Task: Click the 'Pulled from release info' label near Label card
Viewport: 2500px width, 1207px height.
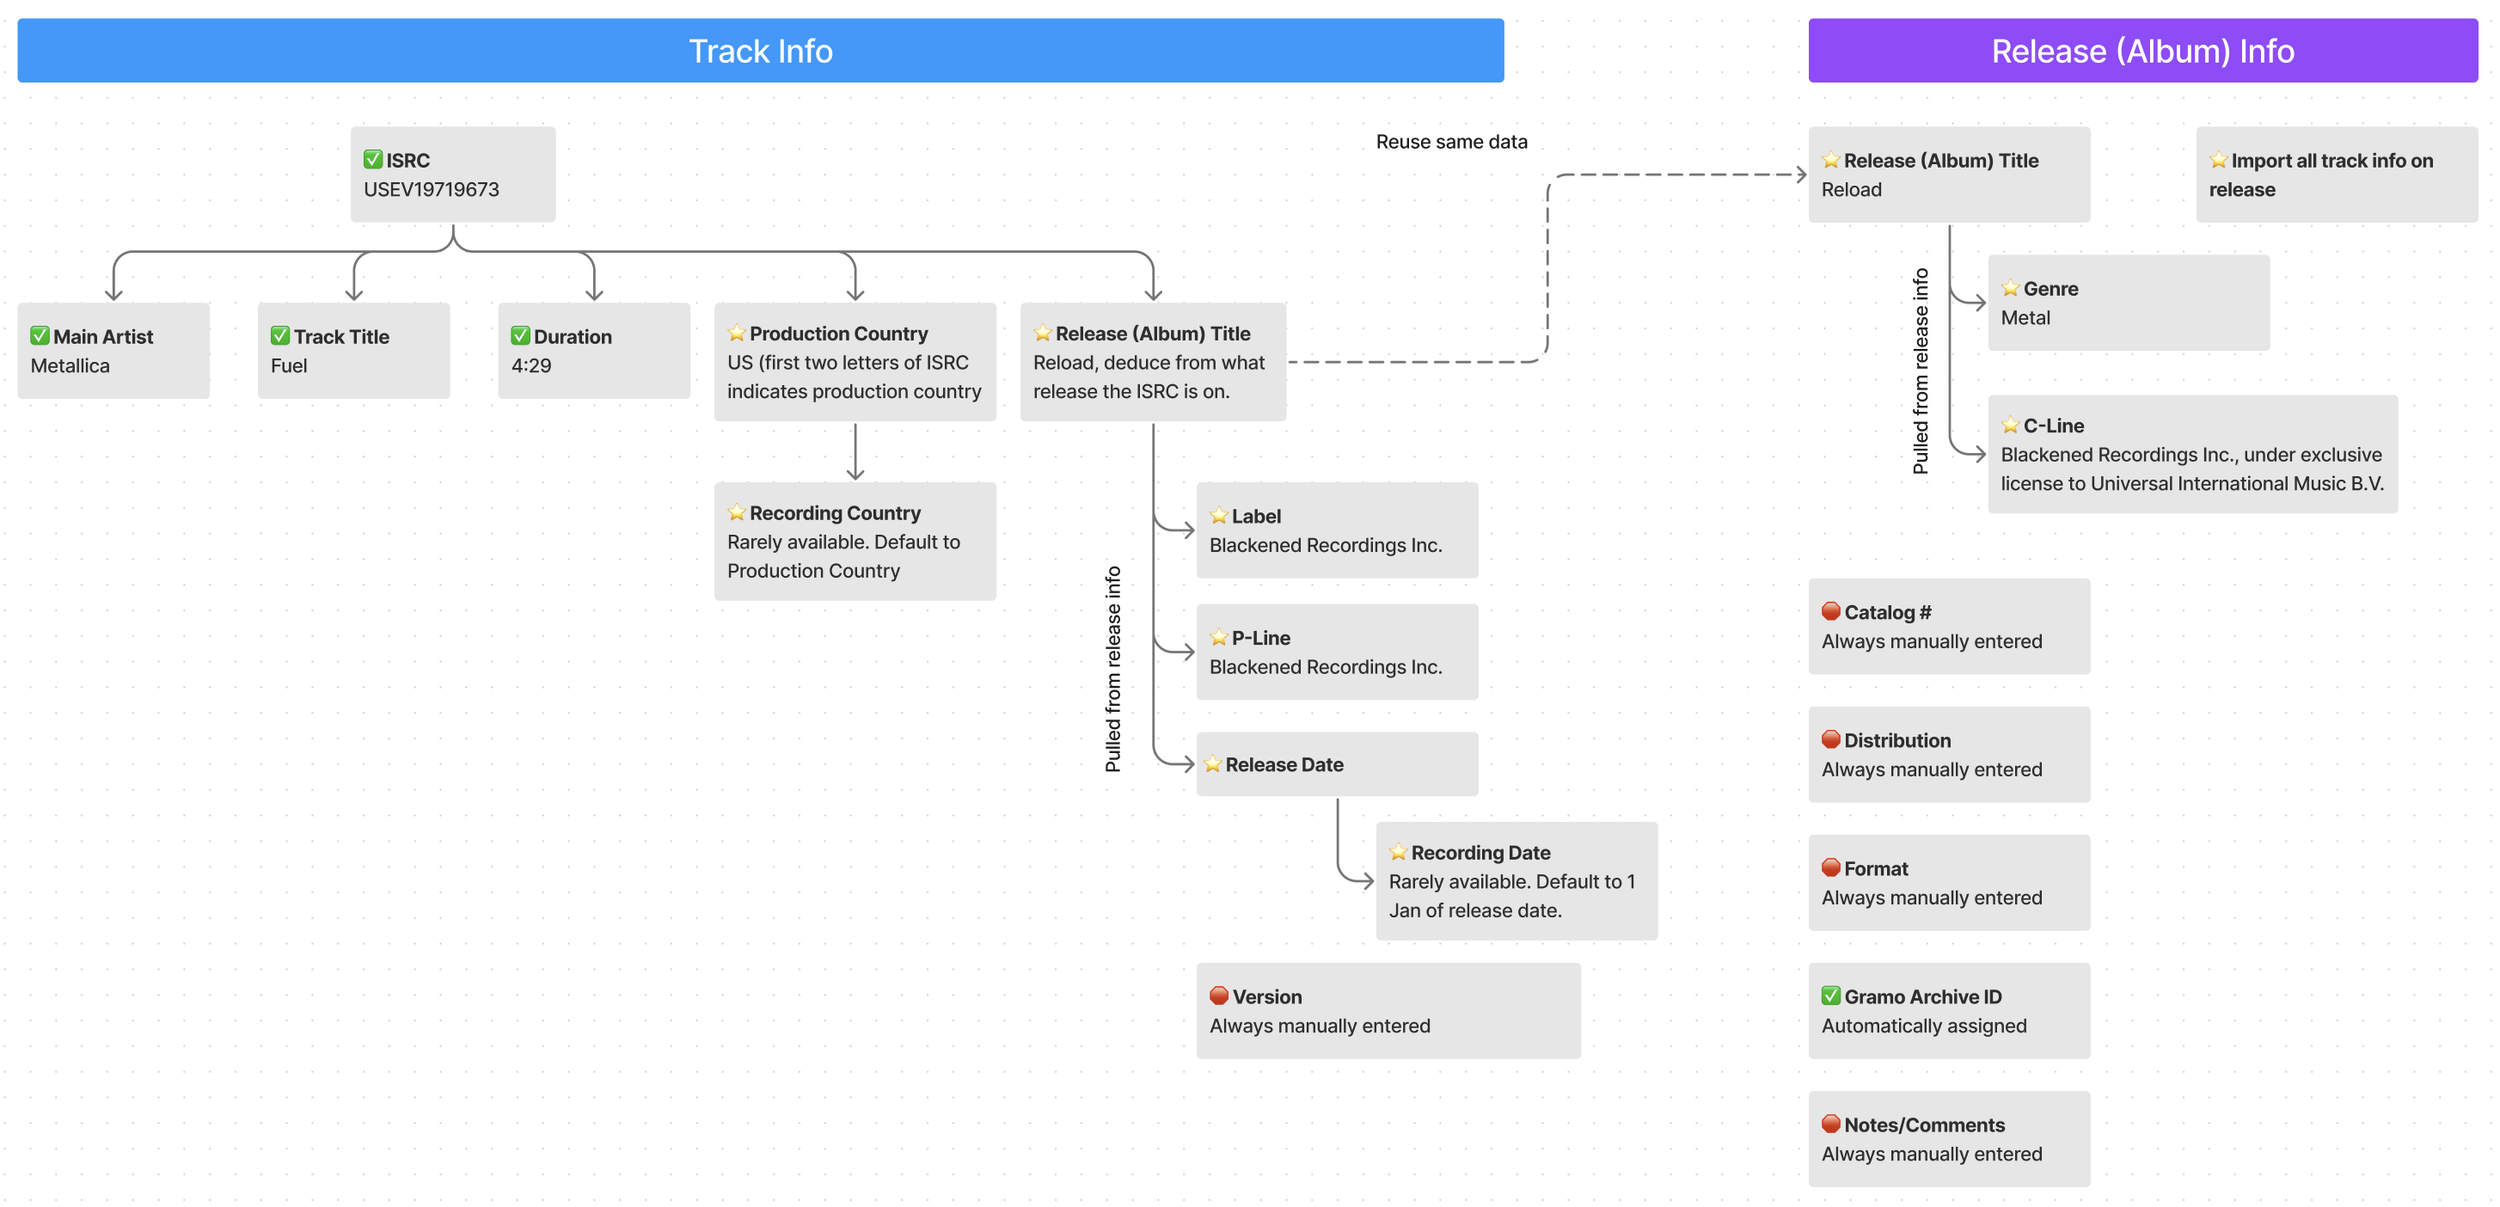Action: 1113,669
